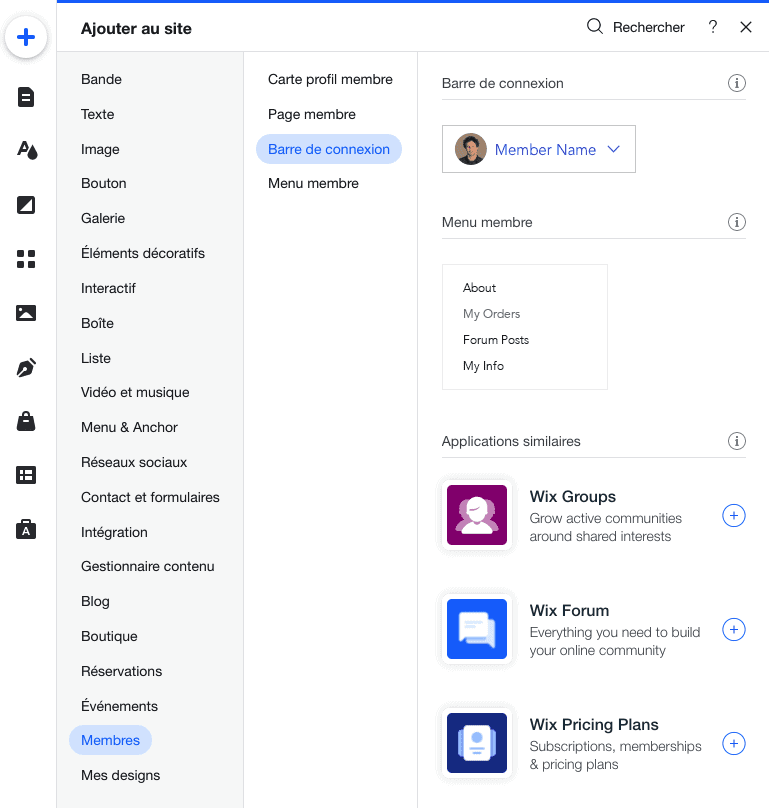Click My Orders in member menu preview
769x808 pixels.
tap(491, 314)
